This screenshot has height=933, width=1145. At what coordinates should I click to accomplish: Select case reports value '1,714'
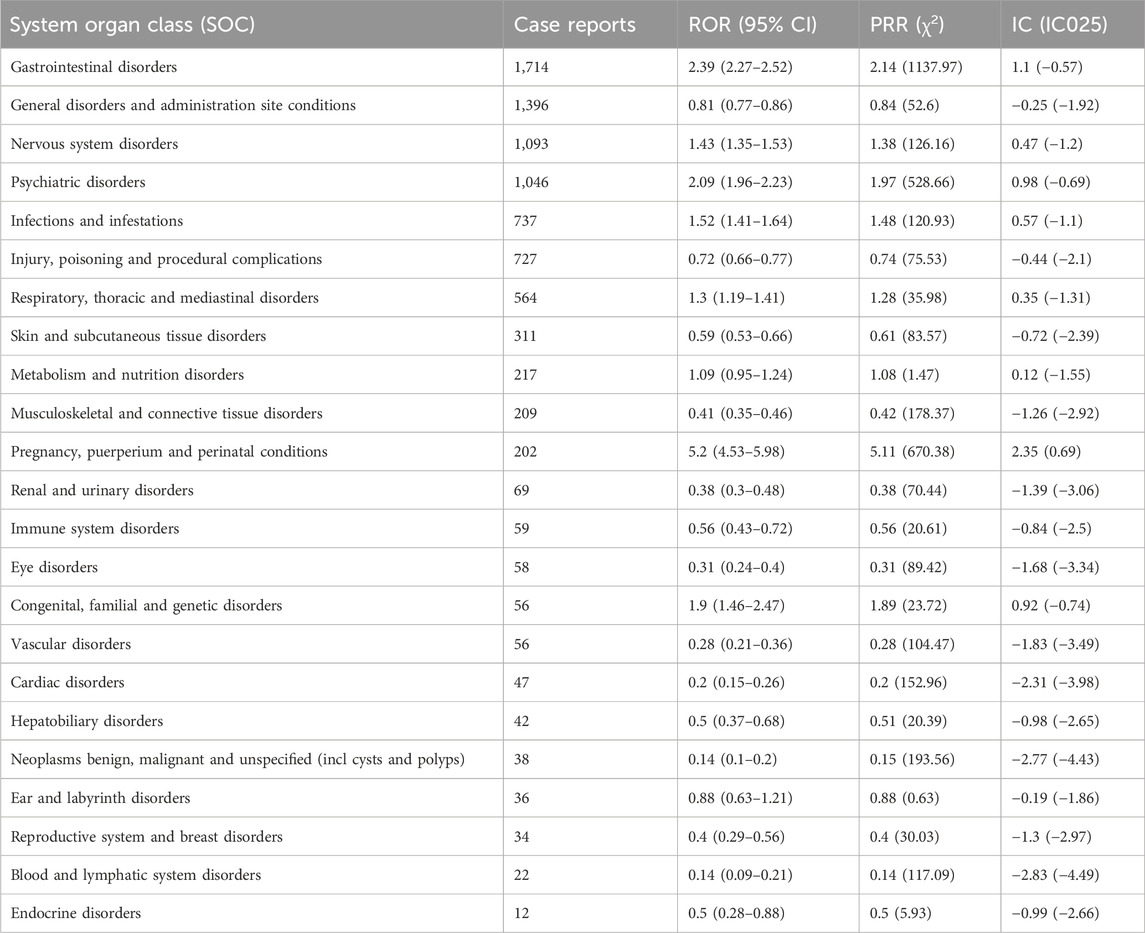click(531, 67)
